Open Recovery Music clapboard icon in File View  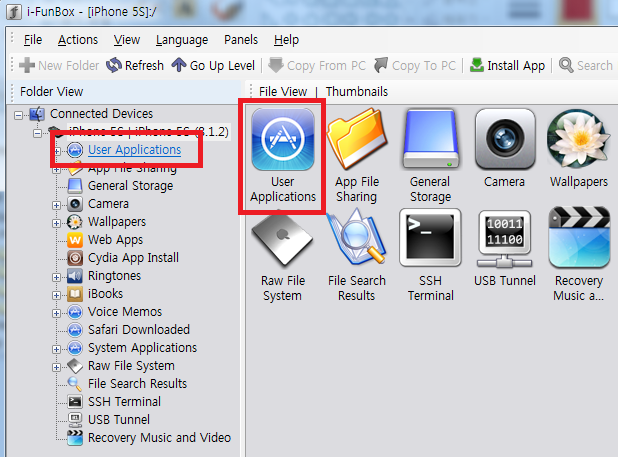point(579,237)
